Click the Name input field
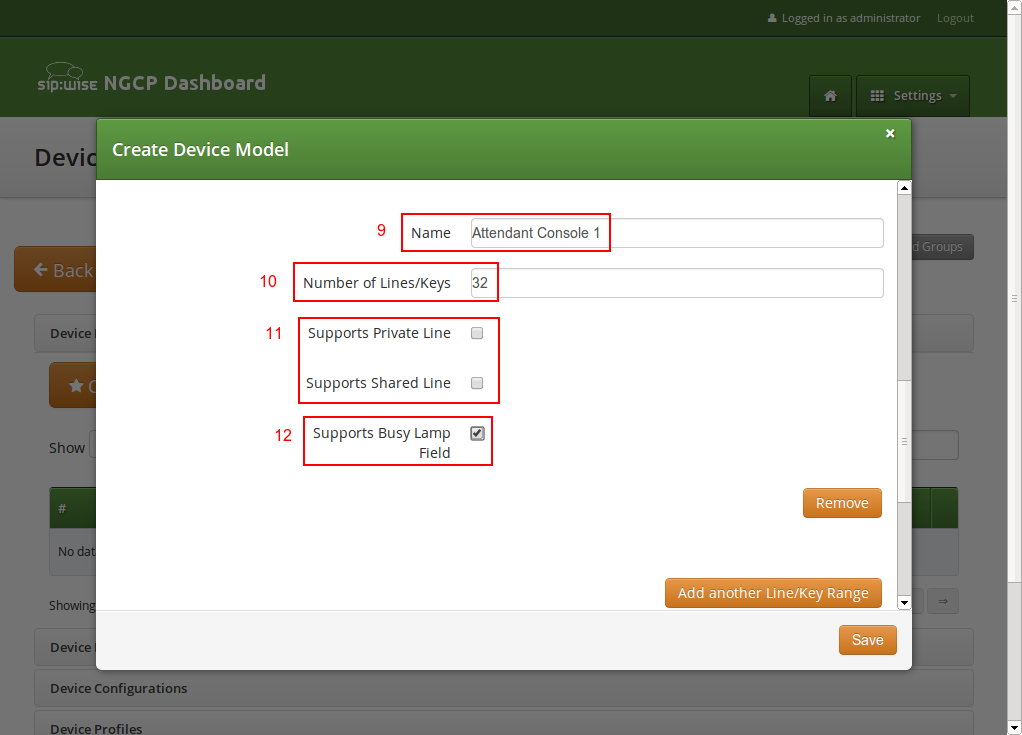The width and height of the screenshot is (1022, 735). pos(676,233)
